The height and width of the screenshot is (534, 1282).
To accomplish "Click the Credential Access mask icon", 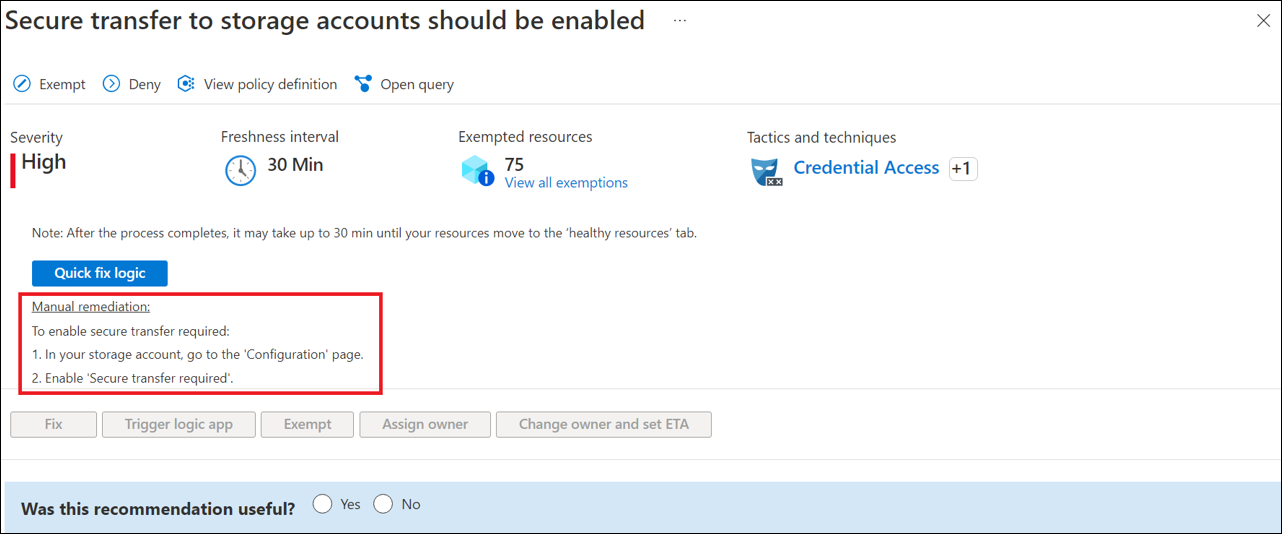I will point(766,171).
